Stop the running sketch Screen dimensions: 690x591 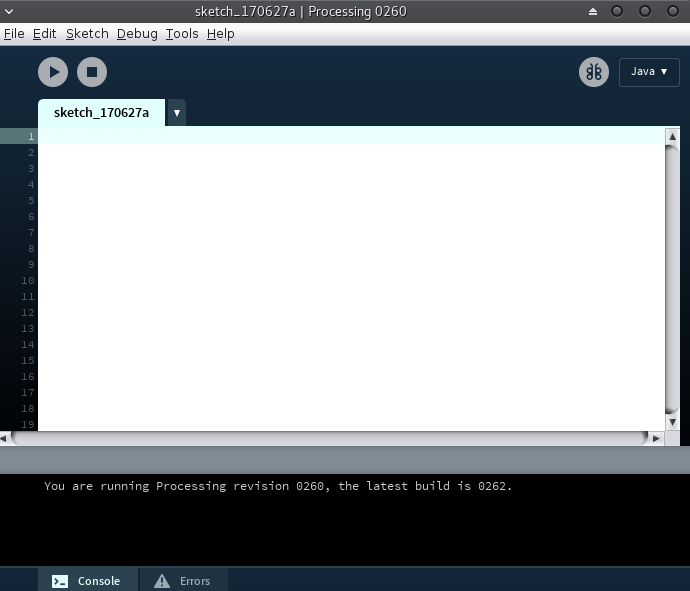click(92, 72)
